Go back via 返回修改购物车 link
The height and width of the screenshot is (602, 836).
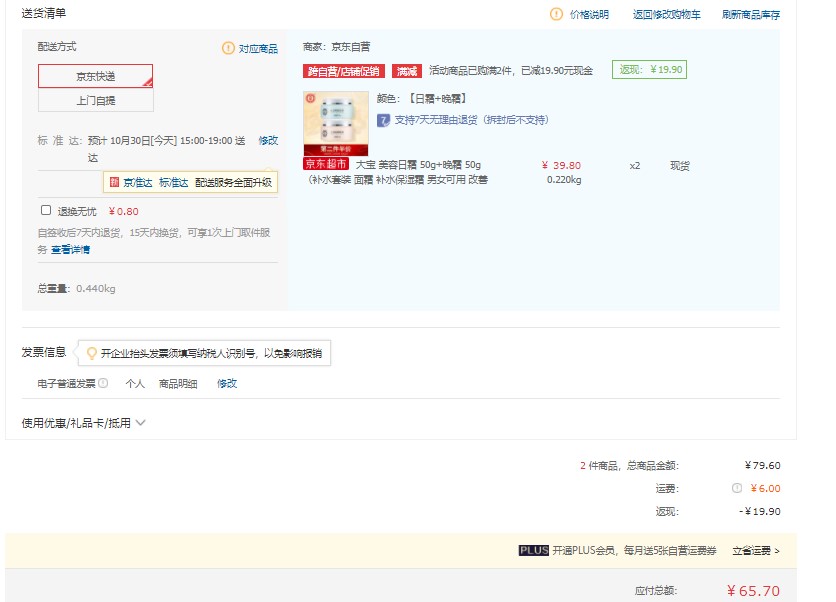(x=666, y=15)
